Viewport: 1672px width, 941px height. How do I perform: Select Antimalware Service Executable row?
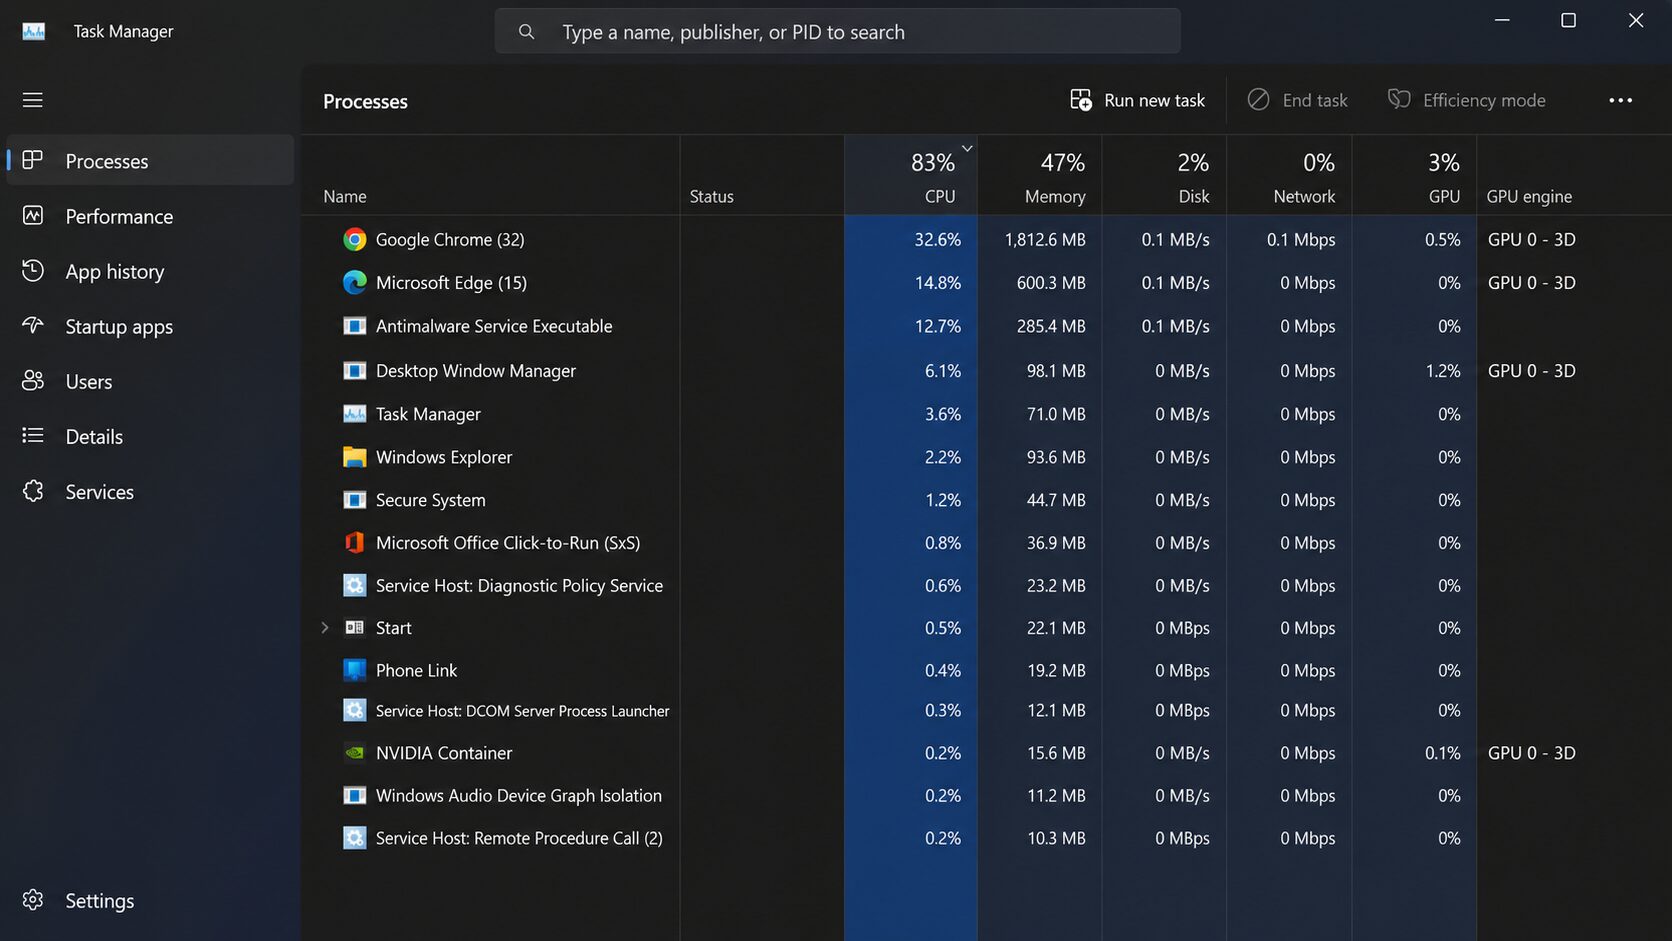986,326
